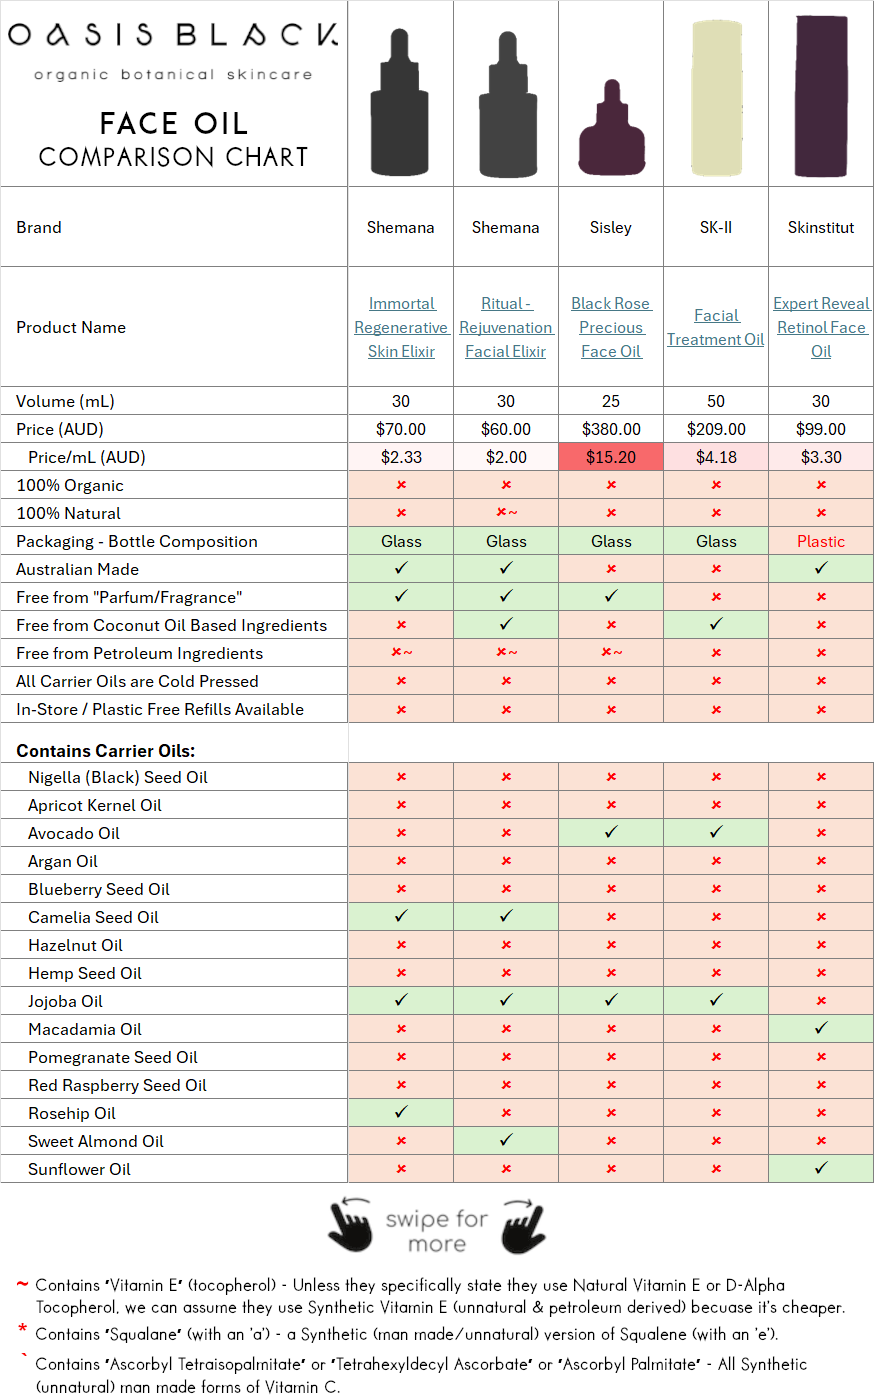Click the Red Raspberry Seed Oil row label
This screenshot has width=874, height=1400.
[x=117, y=1085]
